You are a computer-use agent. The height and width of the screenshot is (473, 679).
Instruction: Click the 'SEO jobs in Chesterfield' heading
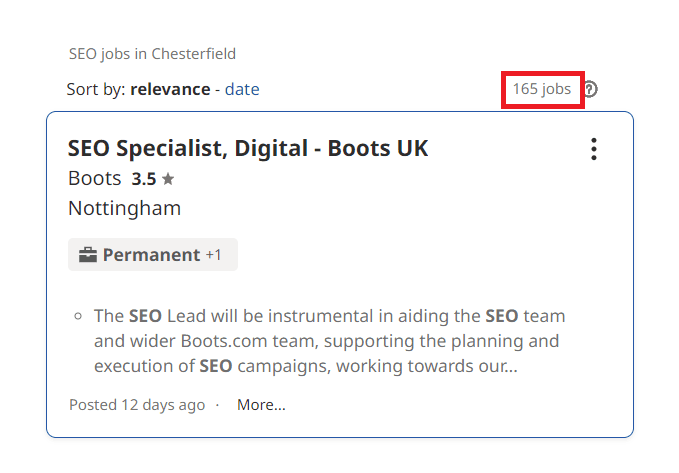(x=152, y=54)
